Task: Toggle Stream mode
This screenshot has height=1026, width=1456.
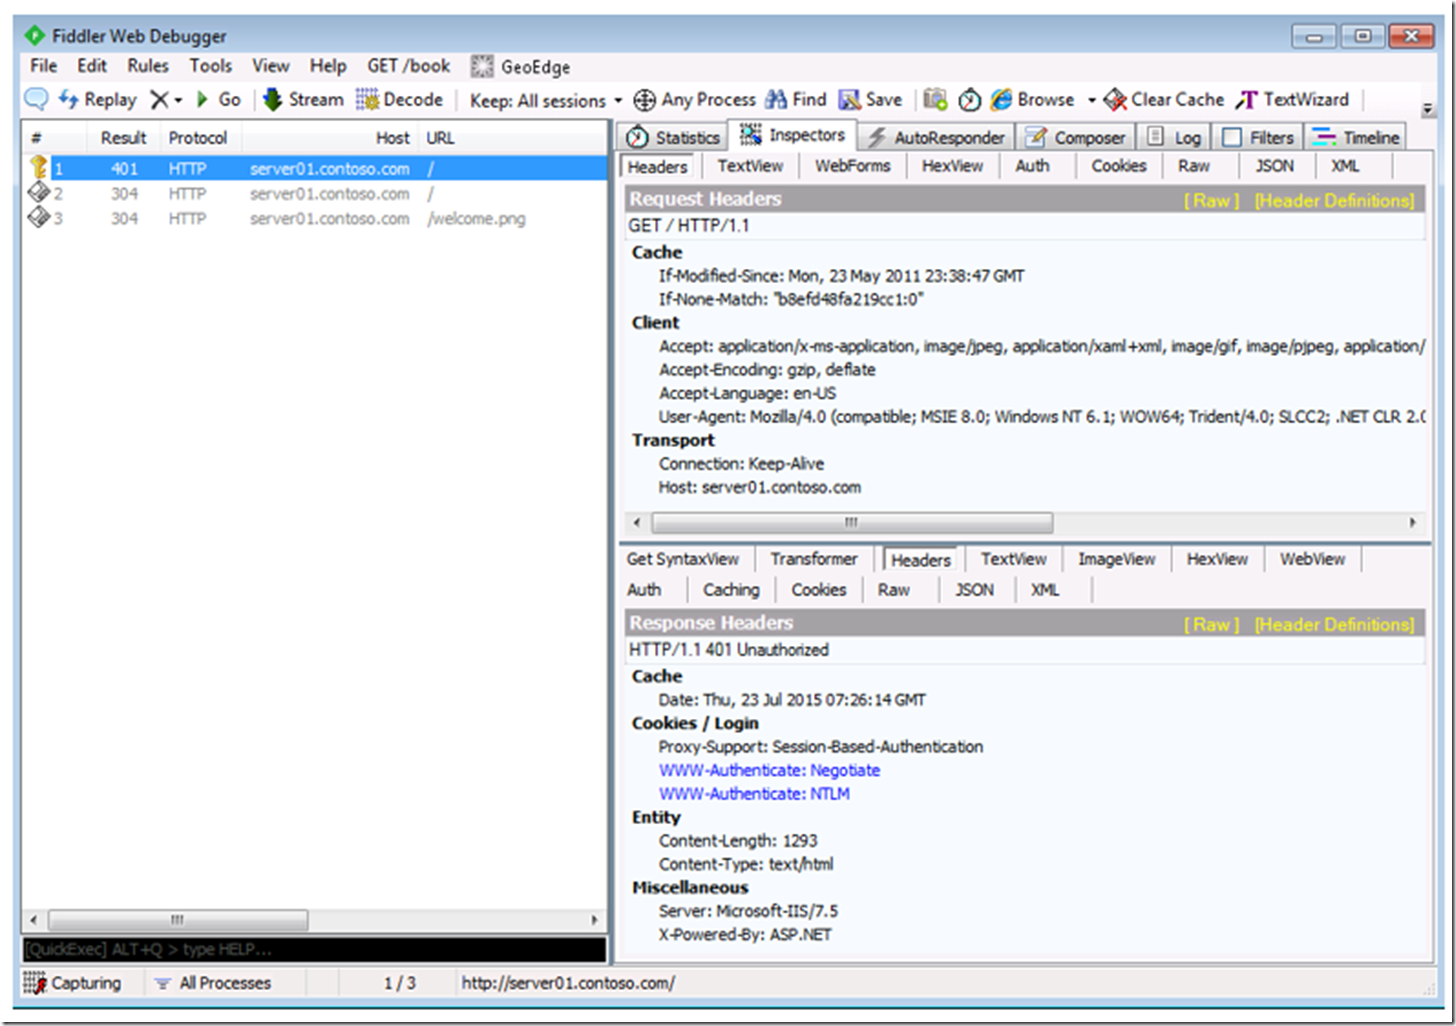Action: pyautogui.click(x=303, y=99)
